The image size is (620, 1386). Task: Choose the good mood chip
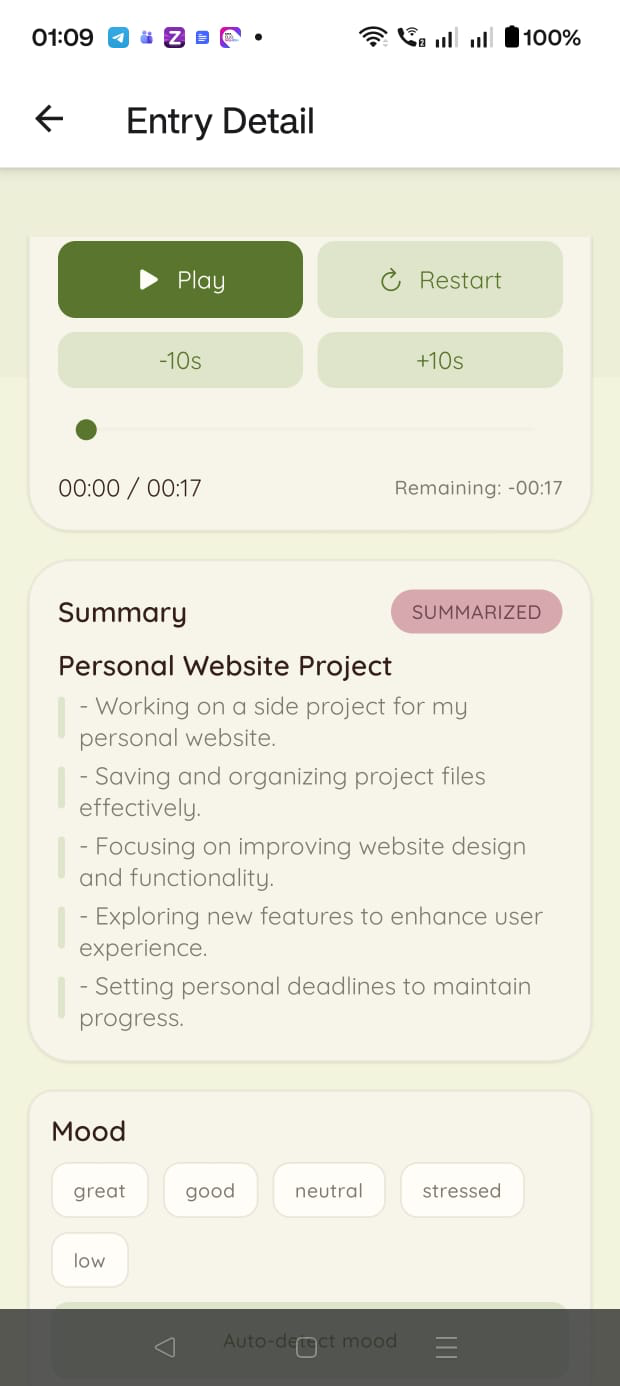pos(210,1191)
